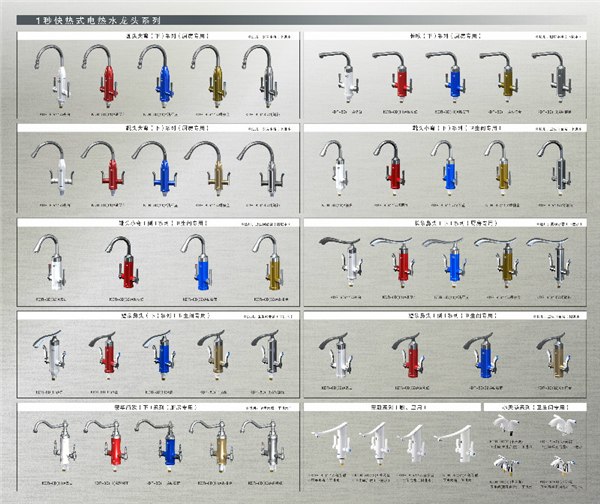This screenshot has height=504, width=600.
Task: Open silver small-bend faucet in second-row right panel
Action: [553, 168]
